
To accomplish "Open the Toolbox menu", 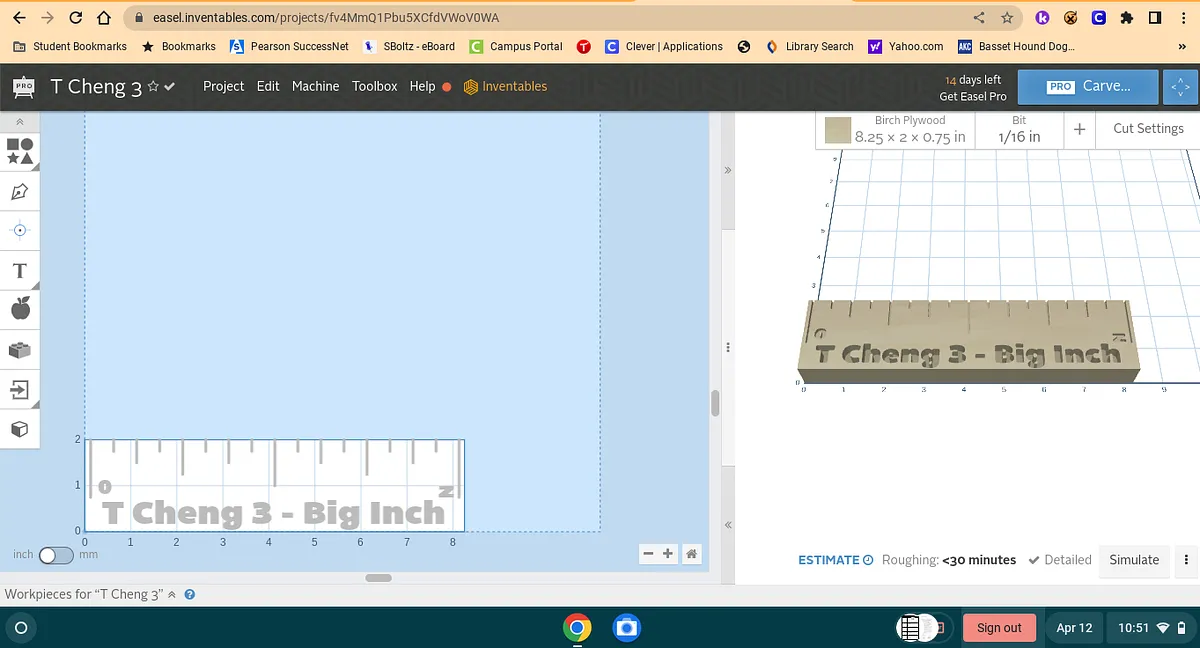I will coord(374,86).
